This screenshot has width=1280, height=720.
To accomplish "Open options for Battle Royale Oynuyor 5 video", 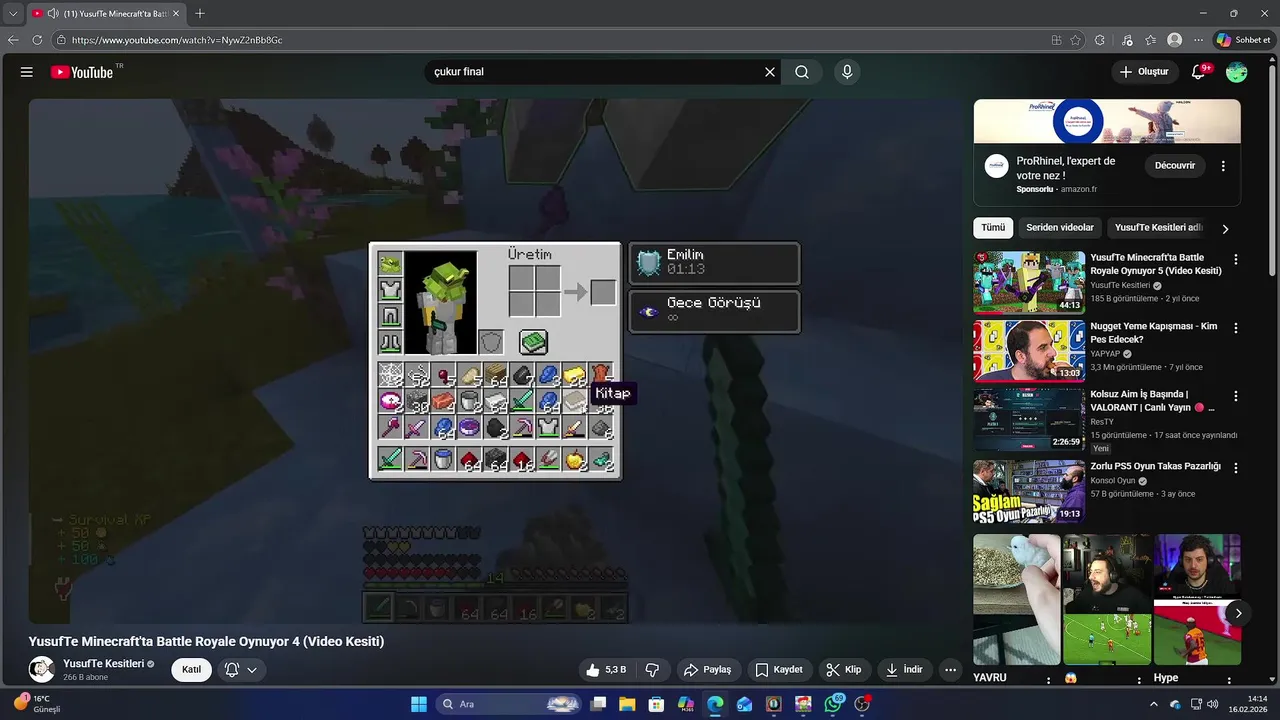I will (x=1236, y=260).
